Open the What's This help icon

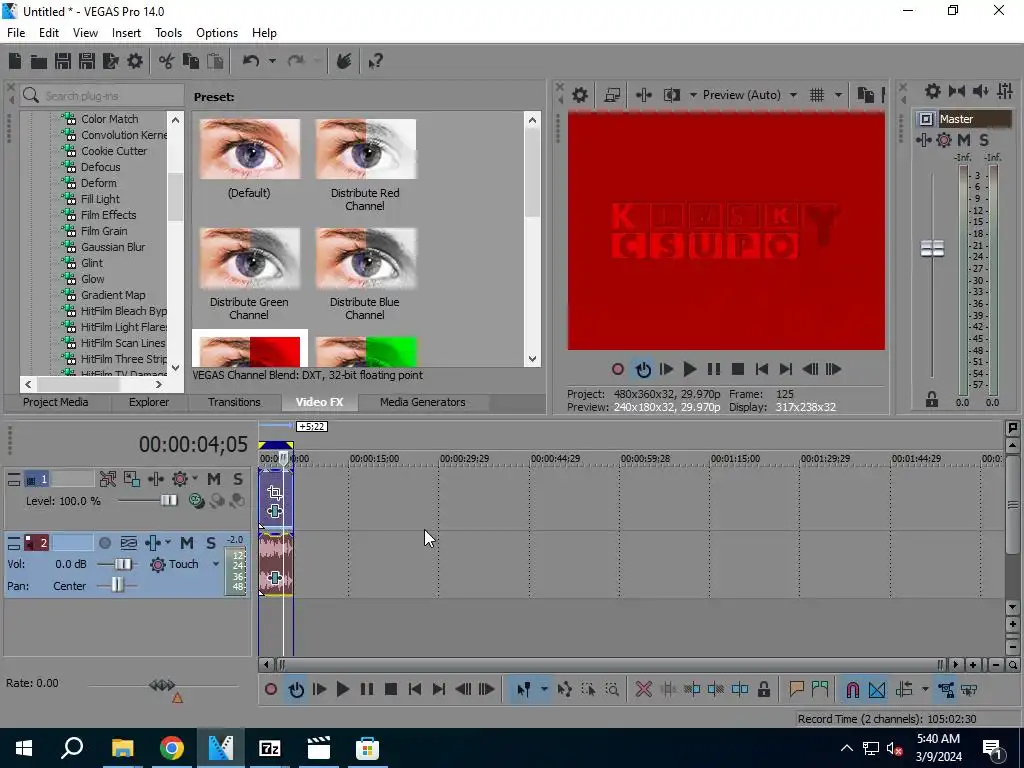point(376,61)
